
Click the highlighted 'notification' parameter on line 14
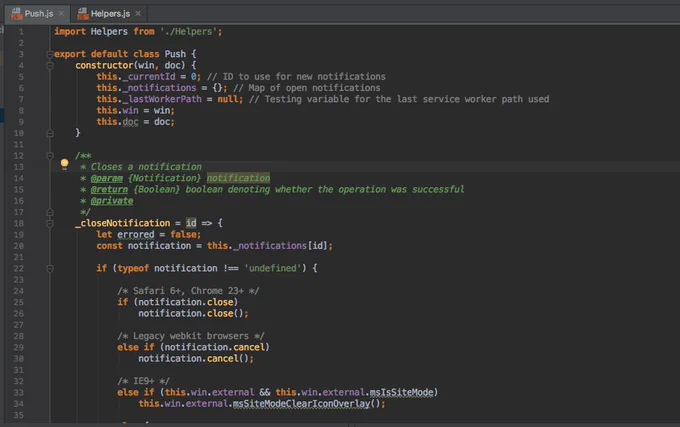(x=239, y=178)
